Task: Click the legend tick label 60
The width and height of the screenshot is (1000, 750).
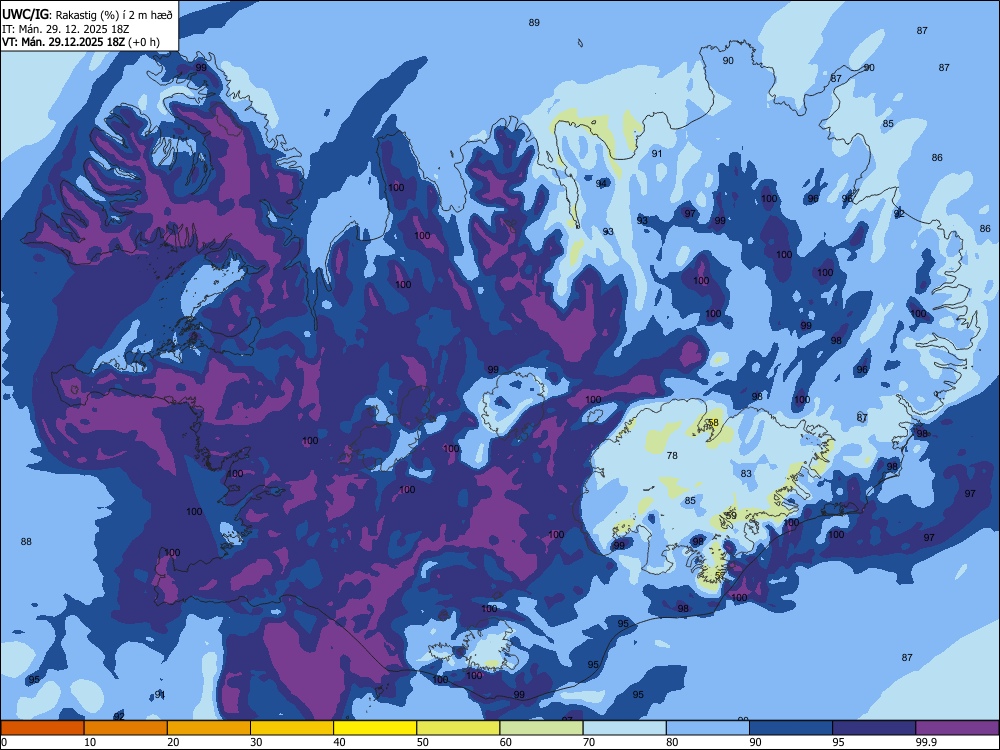Action: [506, 742]
